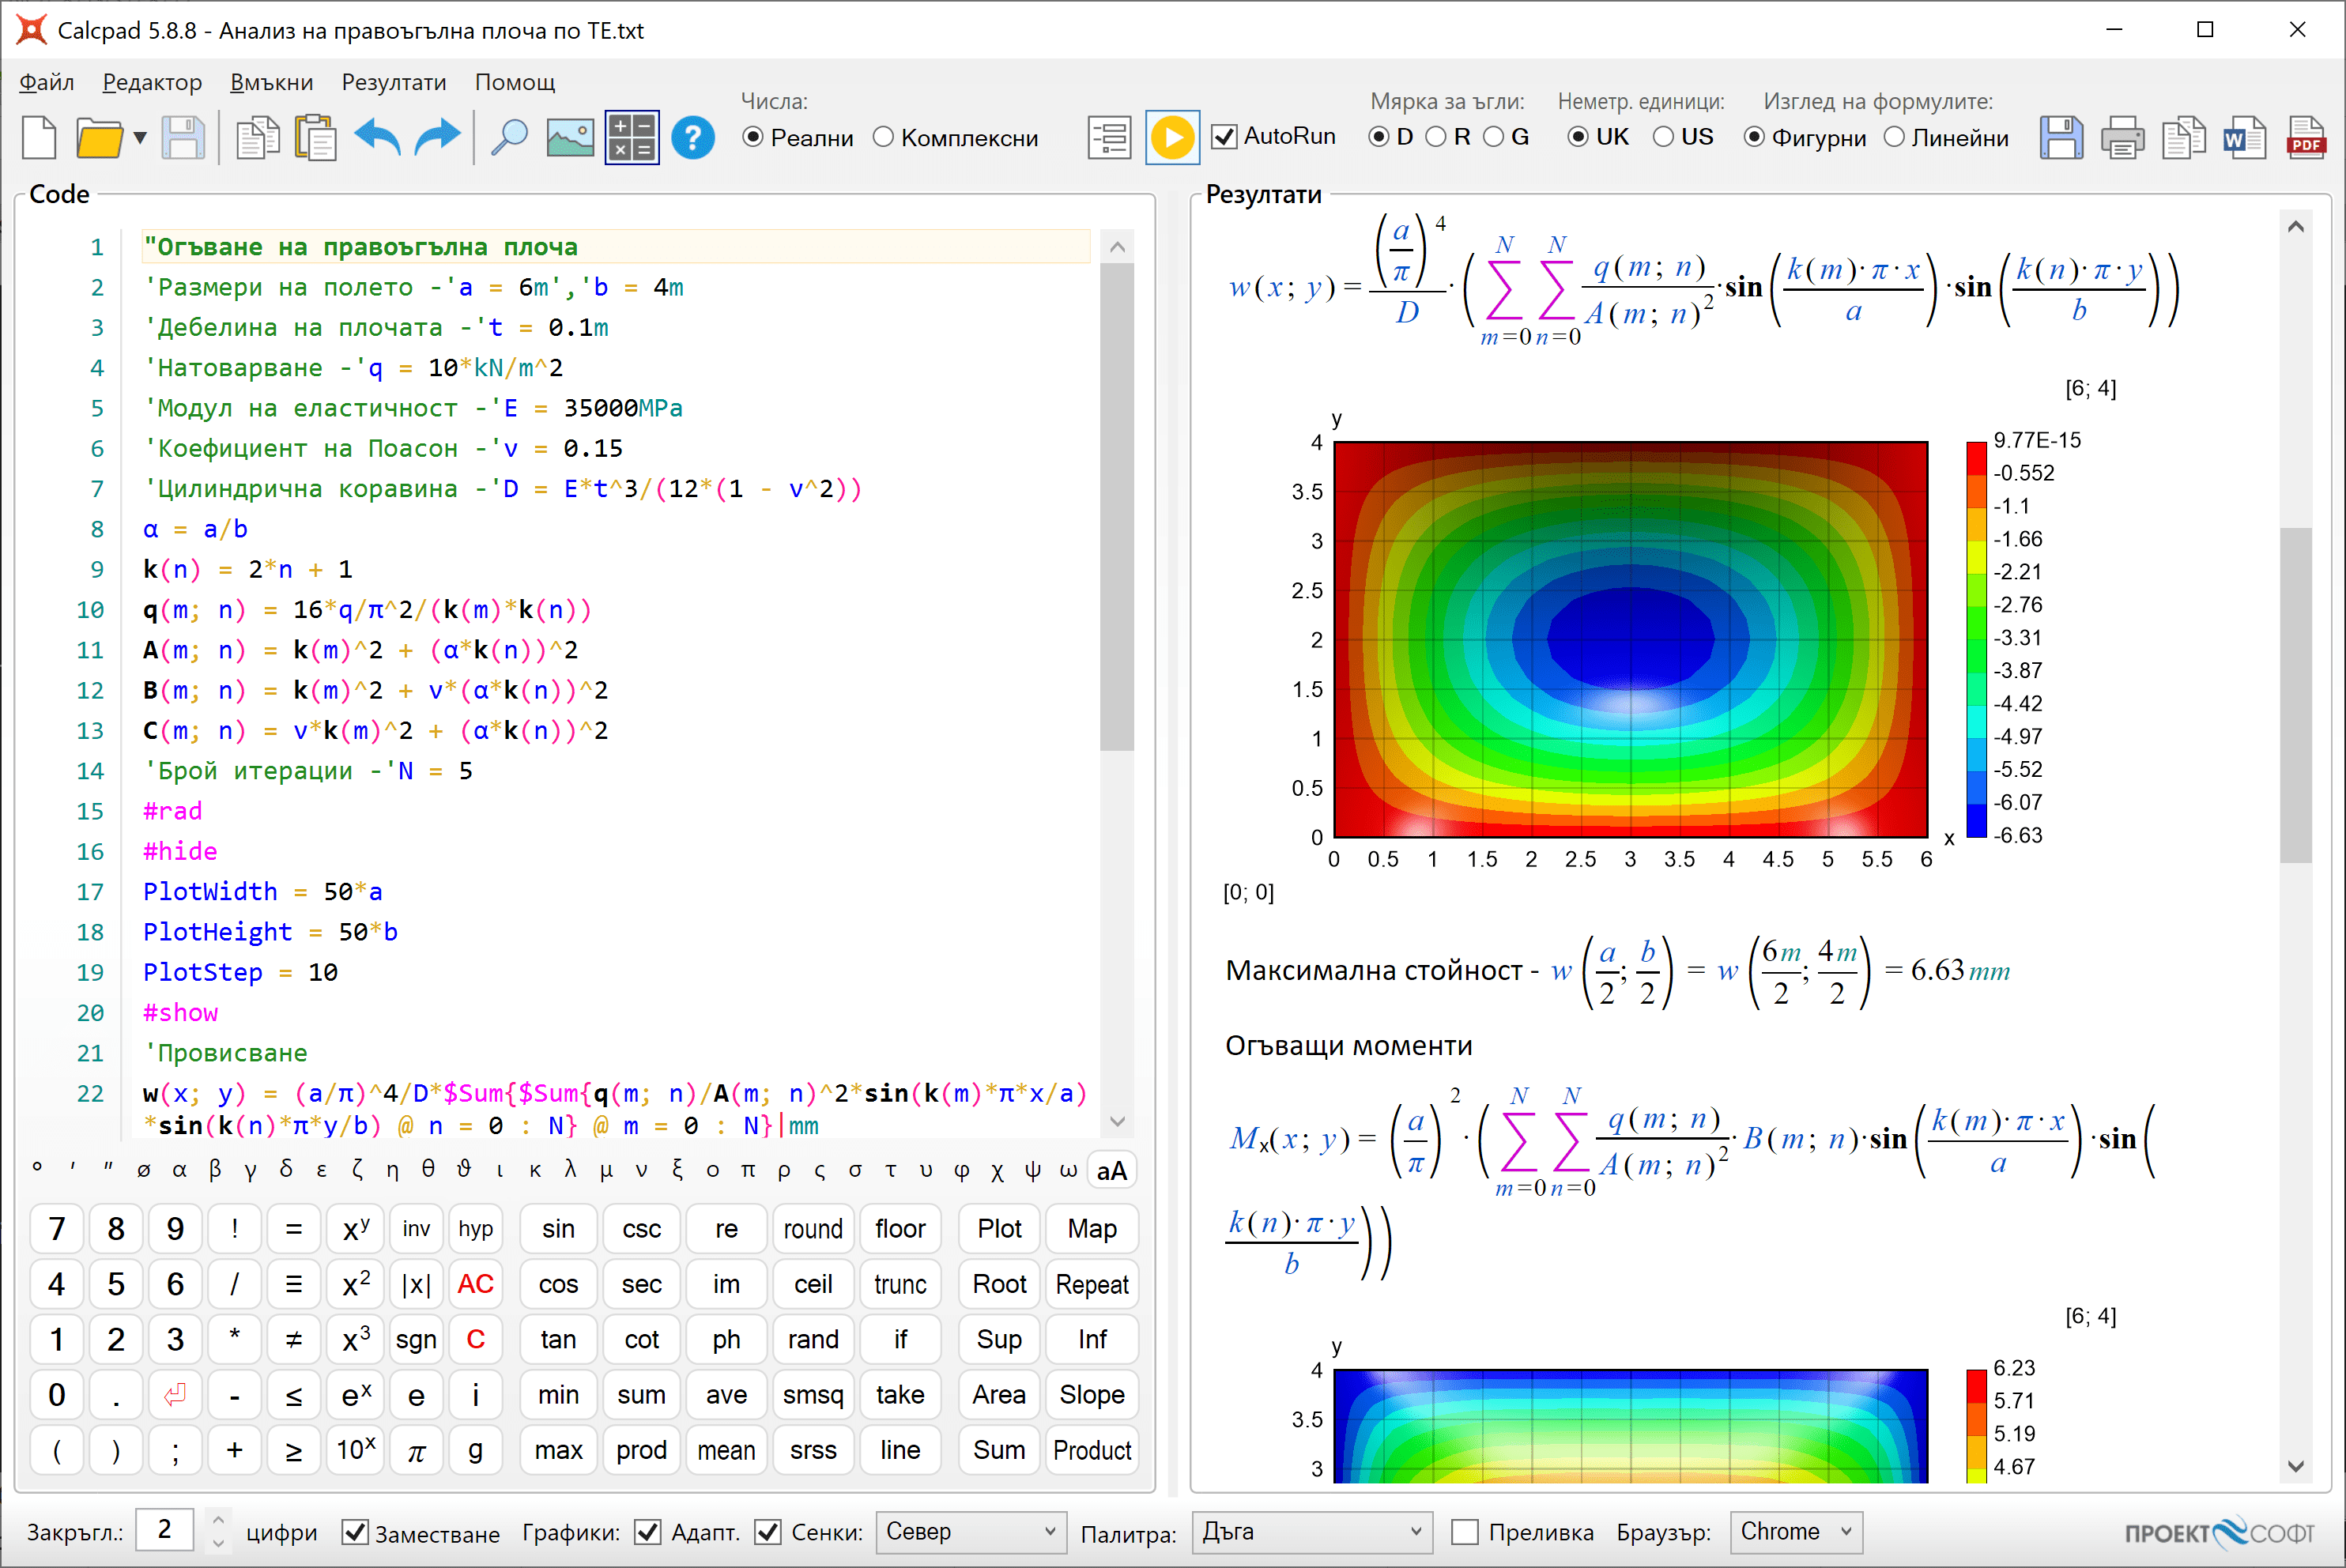This screenshot has height=1568, width=2346.
Task: Paste using the clipboard toolbar icon
Action: [x=316, y=138]
